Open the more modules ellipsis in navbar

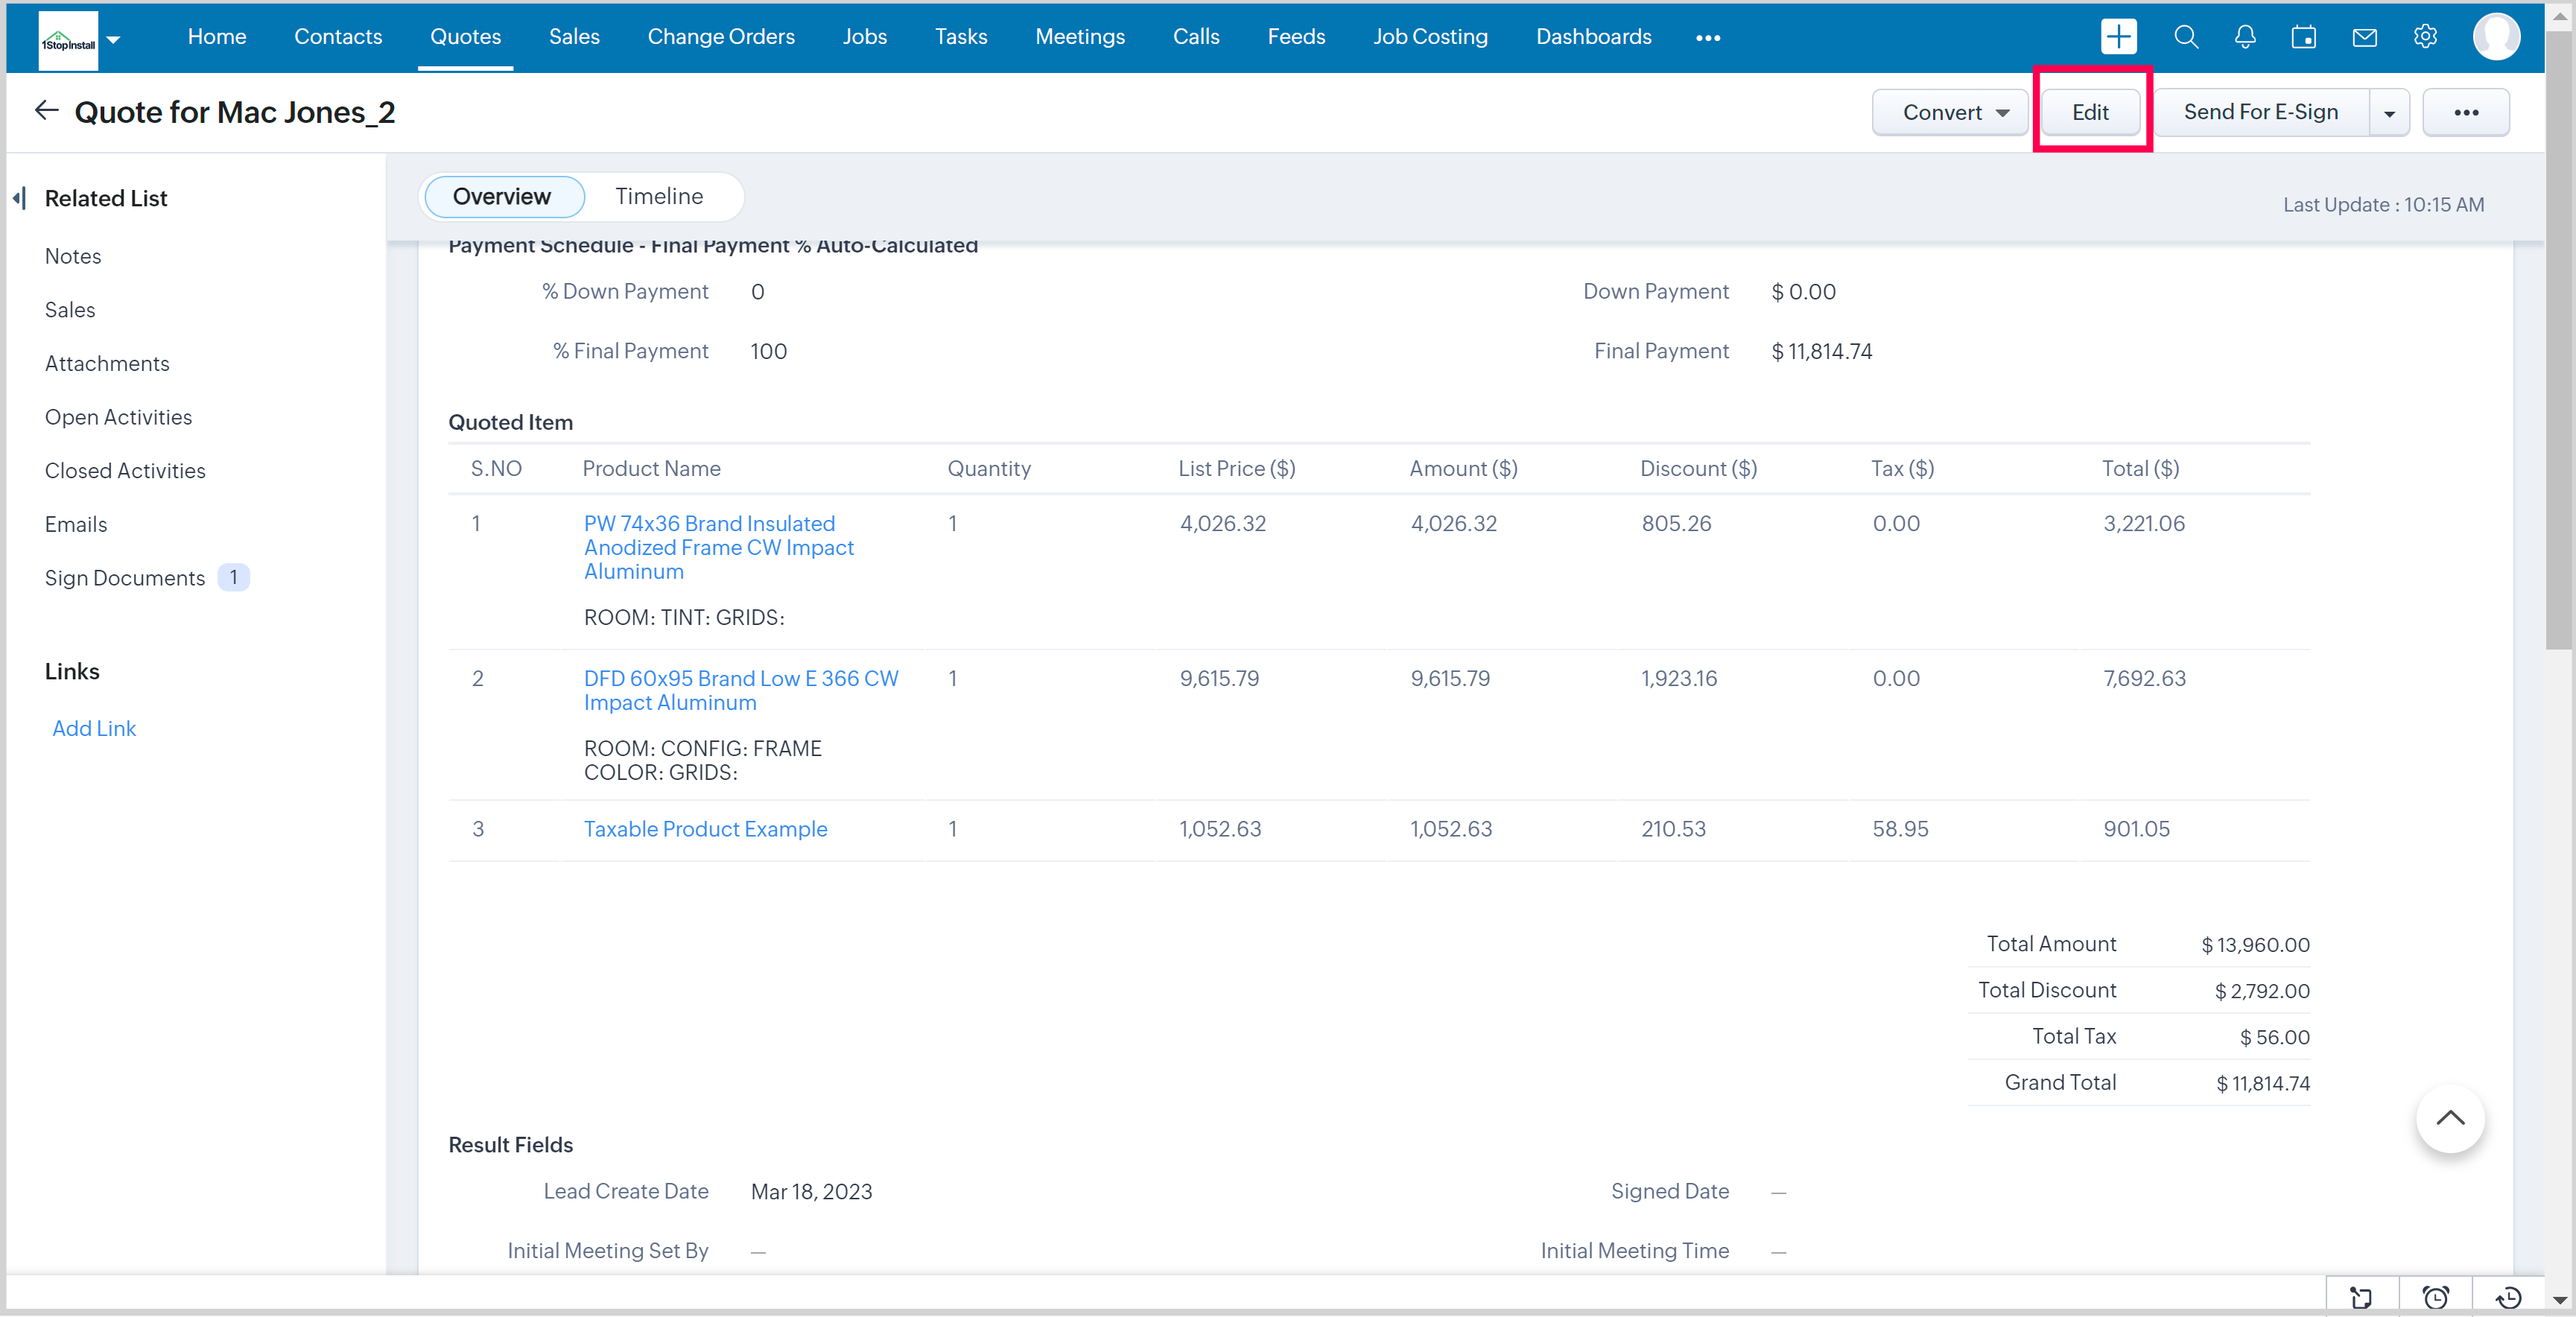point(1707,37)
